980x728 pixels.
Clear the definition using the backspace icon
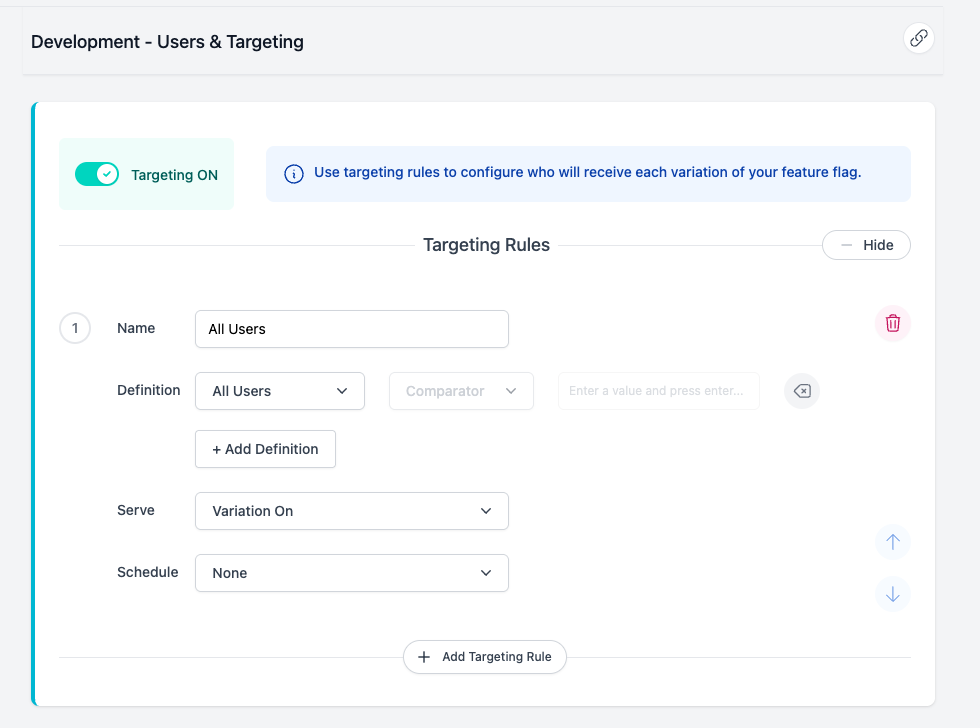click(802, 391)
